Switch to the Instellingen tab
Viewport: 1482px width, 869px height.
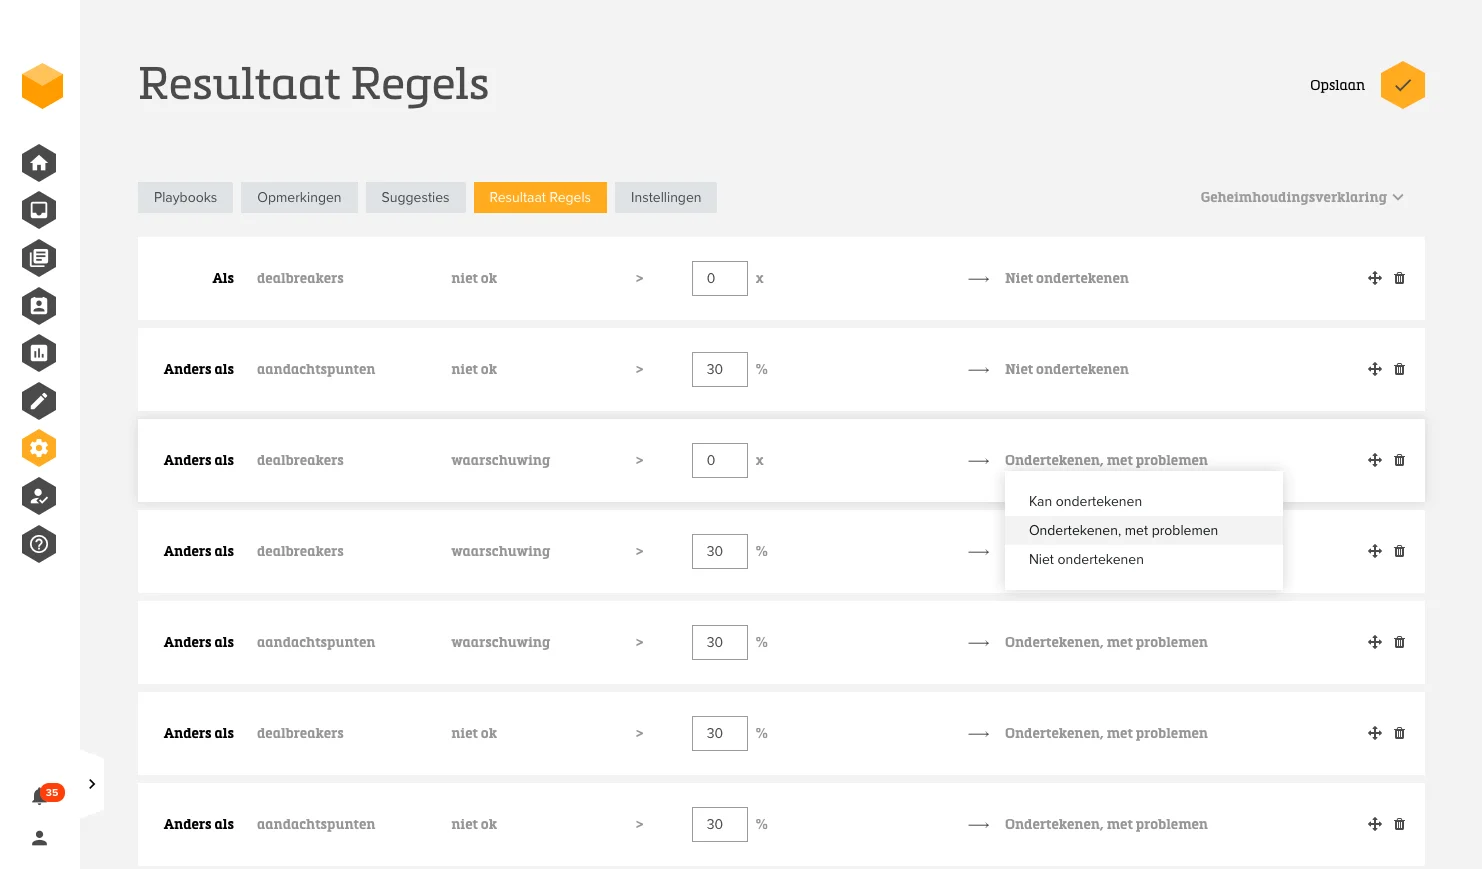coord(665,198)
